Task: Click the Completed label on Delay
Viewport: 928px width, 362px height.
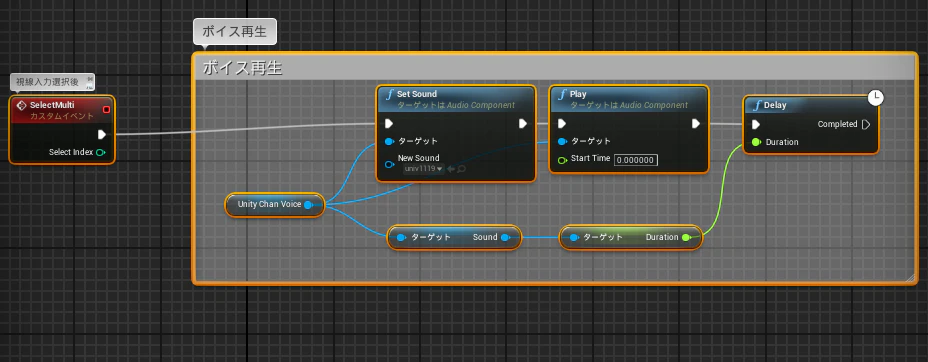Action: tap(837, 124)
